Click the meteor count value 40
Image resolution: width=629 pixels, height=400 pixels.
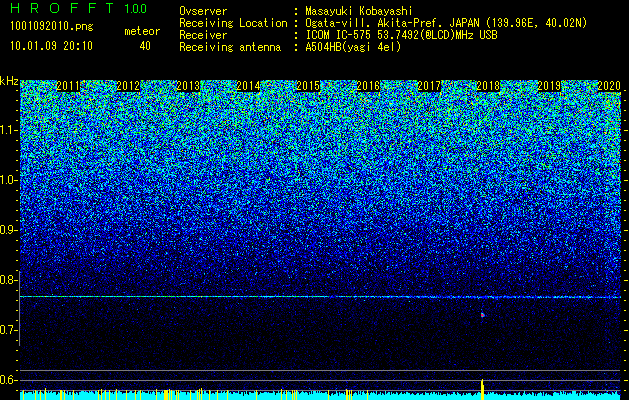click(145, 46)
